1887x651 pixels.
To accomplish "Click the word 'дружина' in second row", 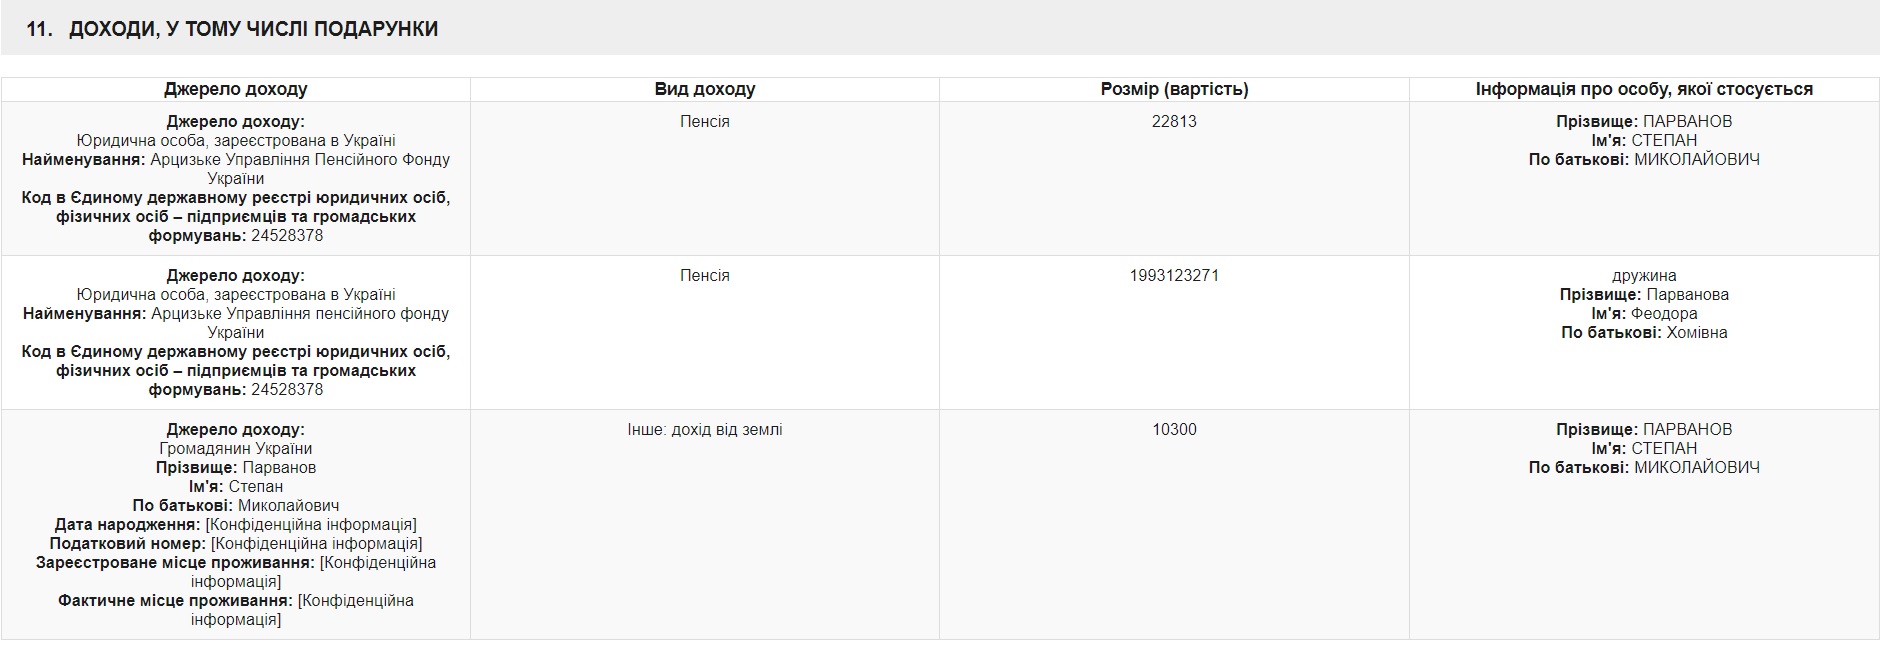I will (x=1644, y=275).
